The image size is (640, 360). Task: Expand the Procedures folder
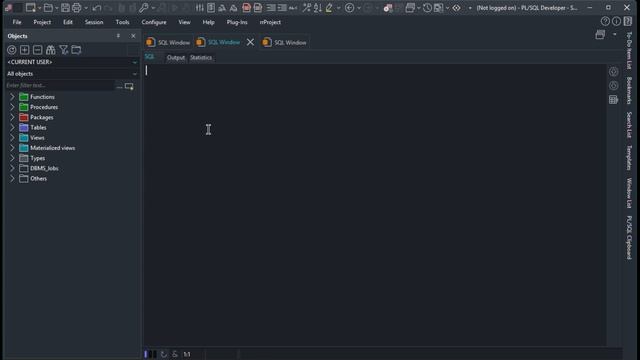(x=12, y=107)
